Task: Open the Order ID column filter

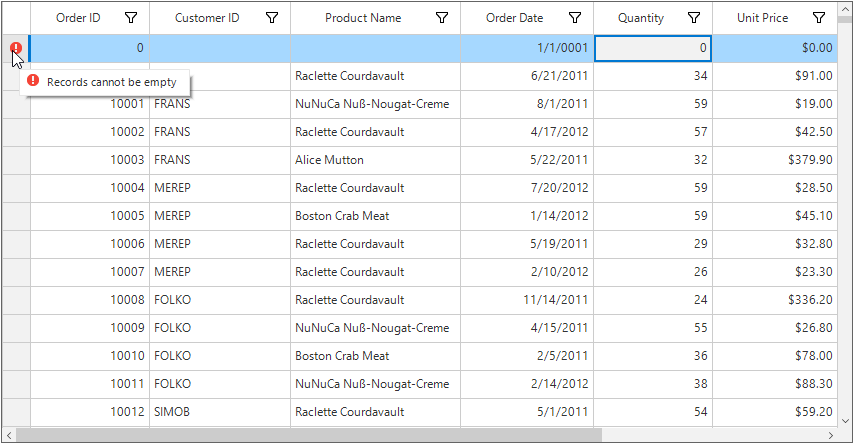Action: point(131,18)
